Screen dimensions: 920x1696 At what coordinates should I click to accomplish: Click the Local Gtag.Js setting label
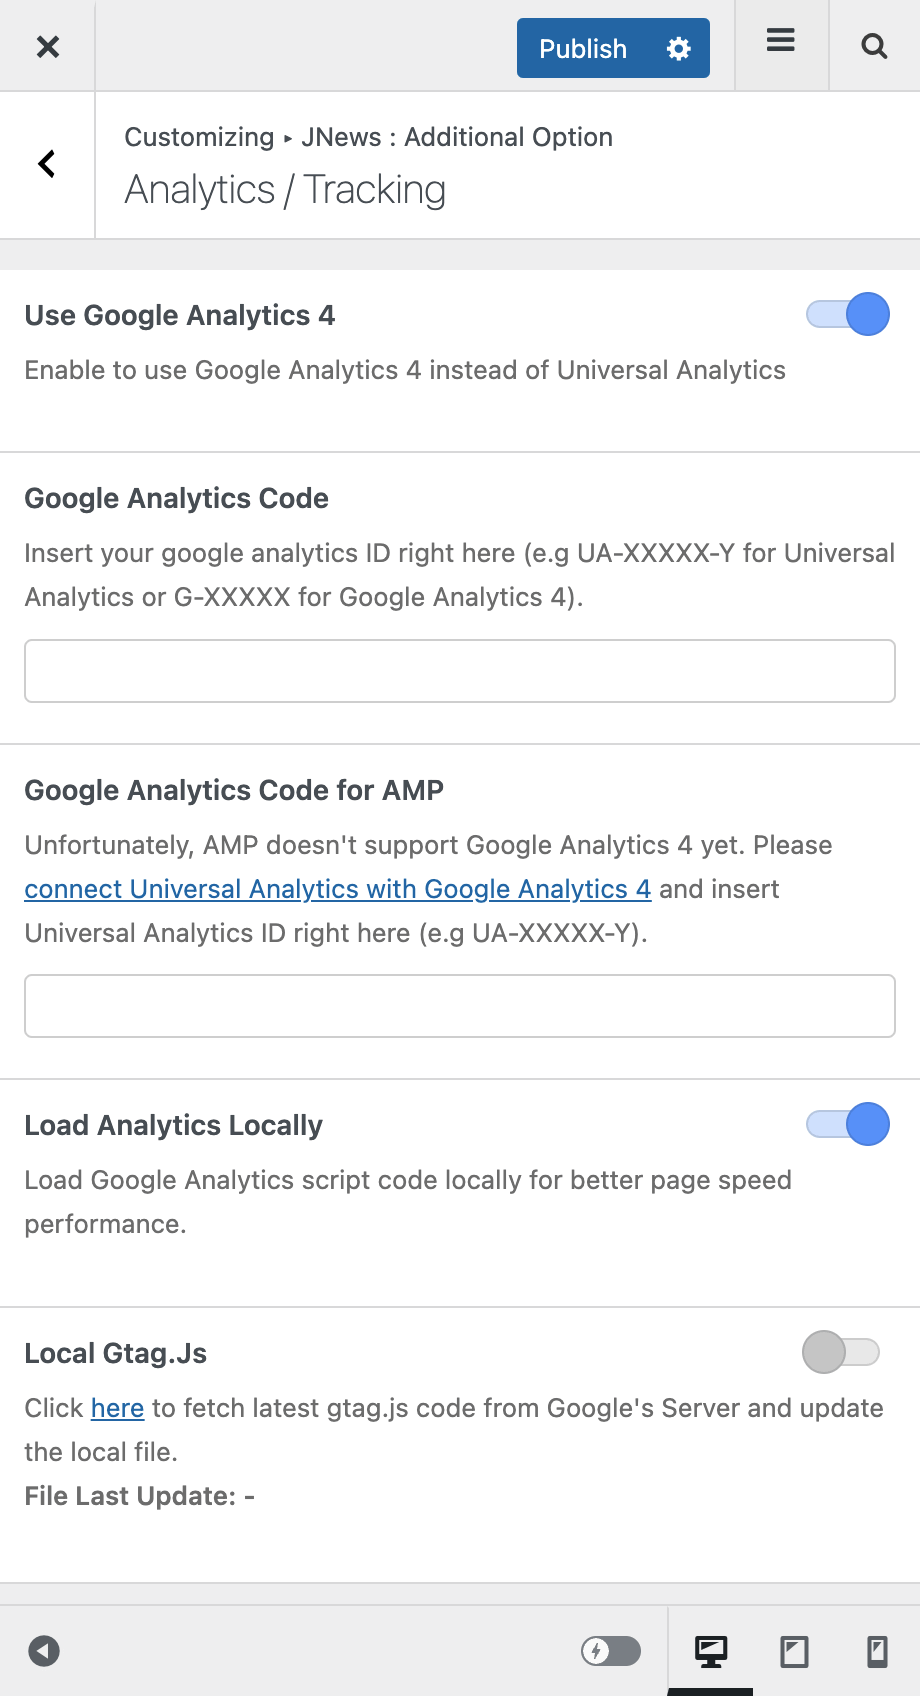(x=116, y=1353)
